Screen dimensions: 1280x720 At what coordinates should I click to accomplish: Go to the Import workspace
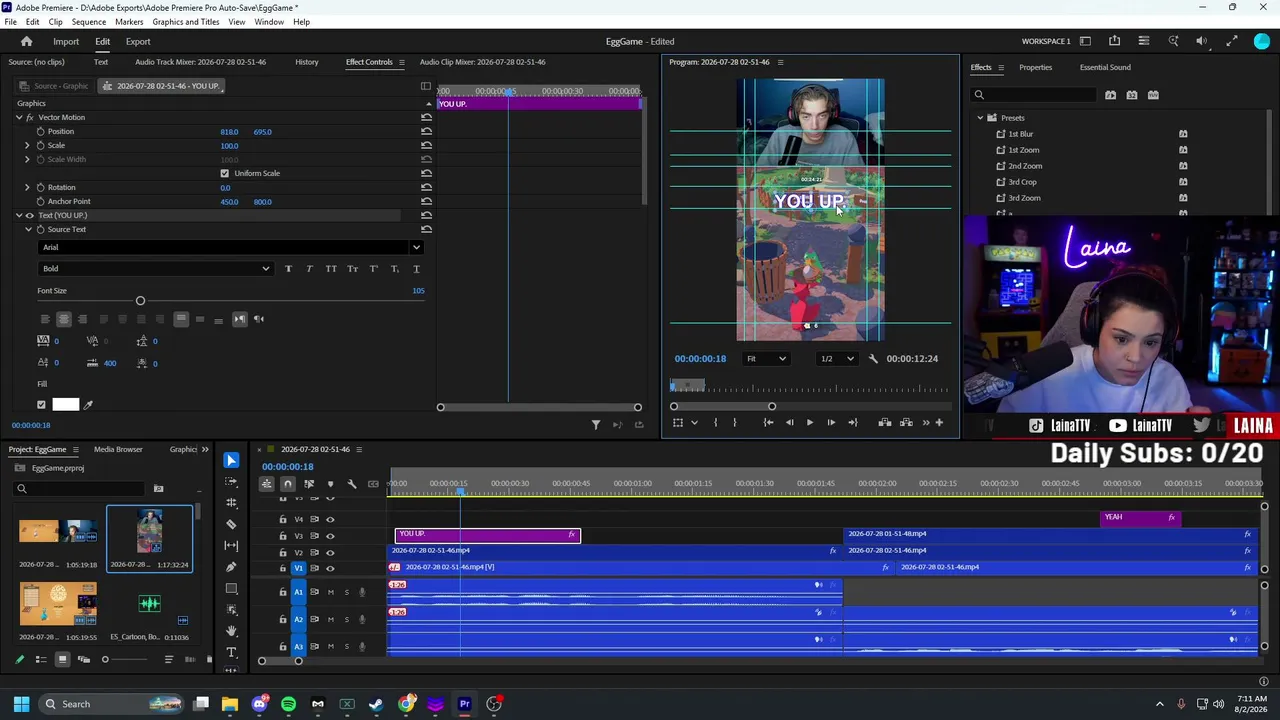click(x=66, y=41)
